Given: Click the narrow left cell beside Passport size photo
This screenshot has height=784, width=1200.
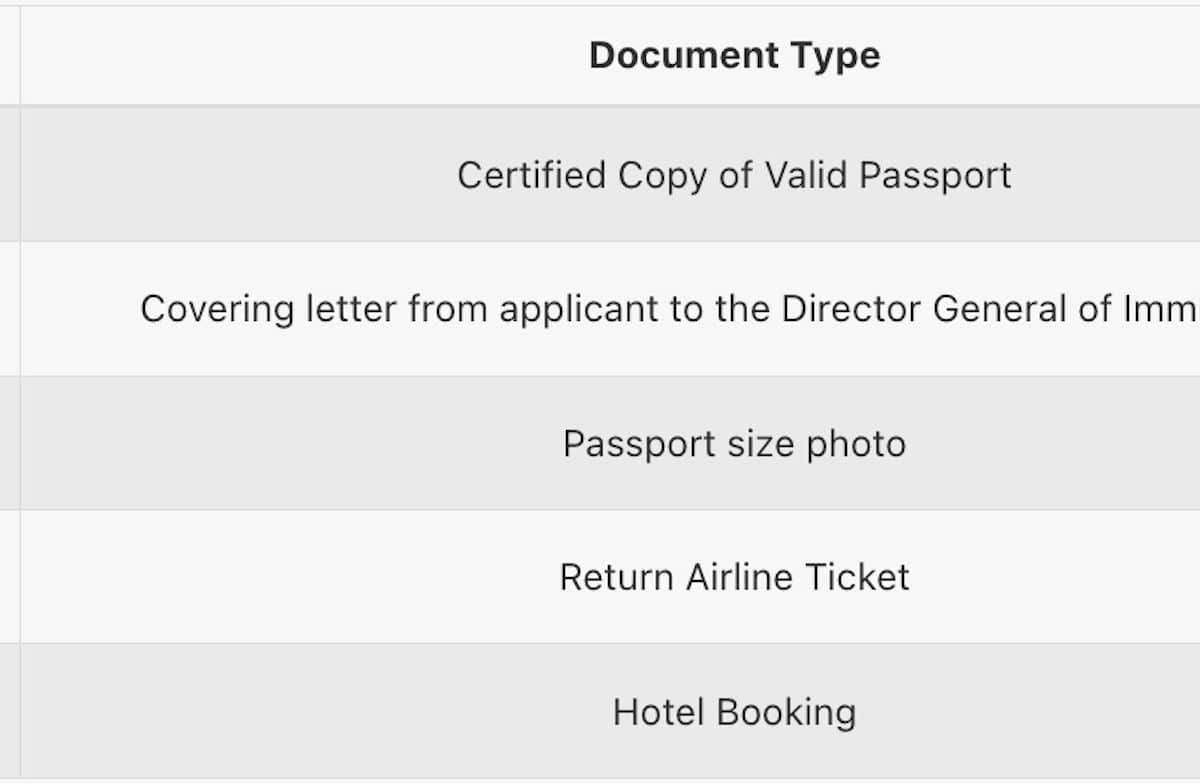Looking at the screenshot, I should coord(9,443).
